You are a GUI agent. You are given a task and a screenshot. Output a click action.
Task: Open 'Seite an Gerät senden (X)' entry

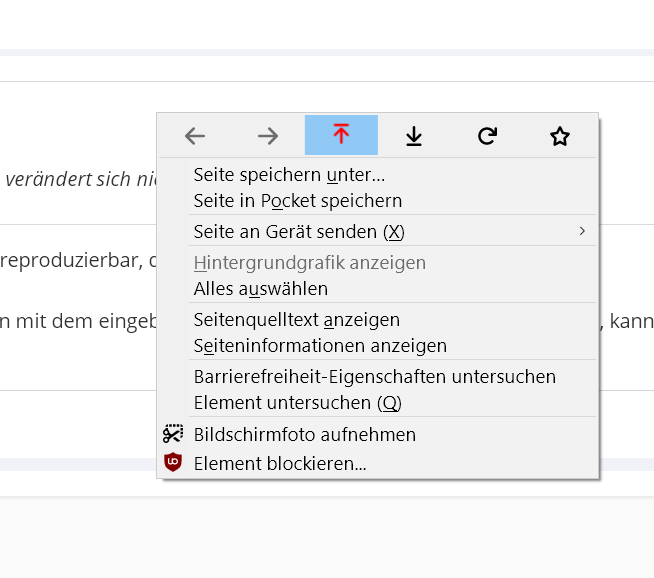299,232
